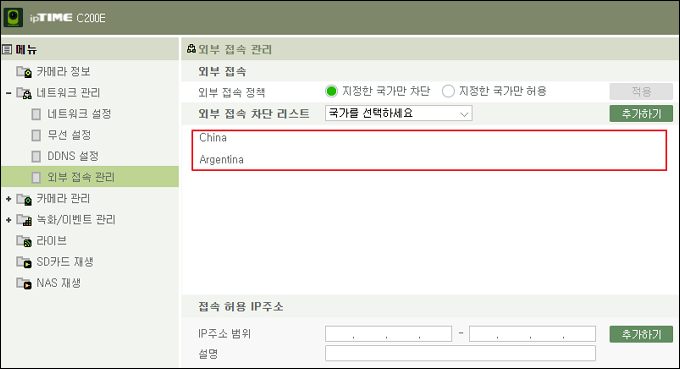
Task: Click the end IP address range field
Action: (532, 334)
